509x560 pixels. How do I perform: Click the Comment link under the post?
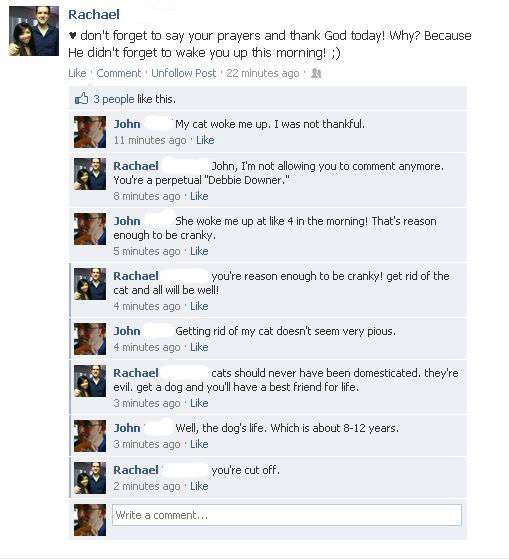click(x=119, y=73)
